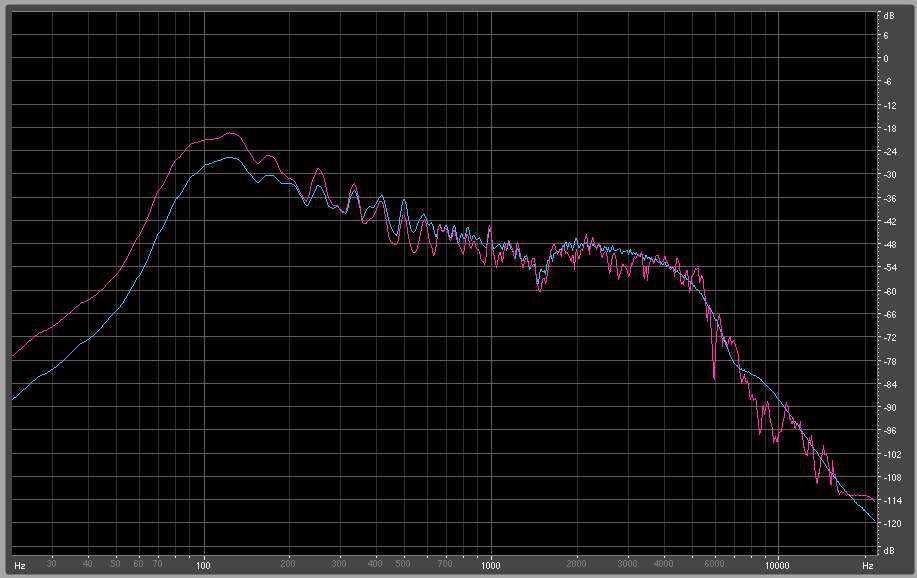The height and width of the screenshot is (578, 917).
Task: Click the 1000 Hz frequency axis label
Action: [x=491, y=565]
